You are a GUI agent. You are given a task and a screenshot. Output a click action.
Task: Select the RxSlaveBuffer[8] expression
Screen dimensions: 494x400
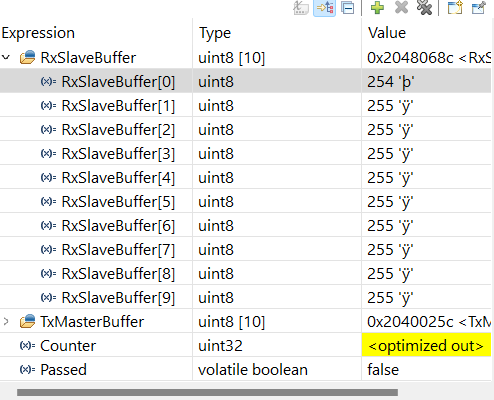point(118,274)
